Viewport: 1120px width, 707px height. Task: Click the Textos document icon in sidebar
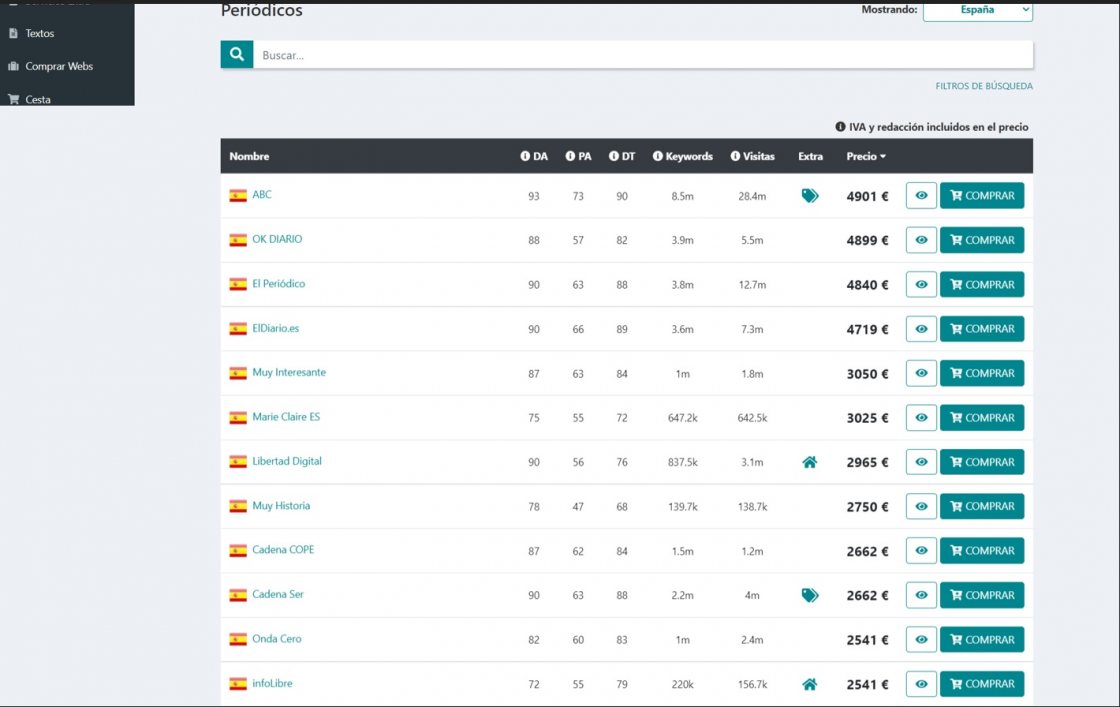13,33
